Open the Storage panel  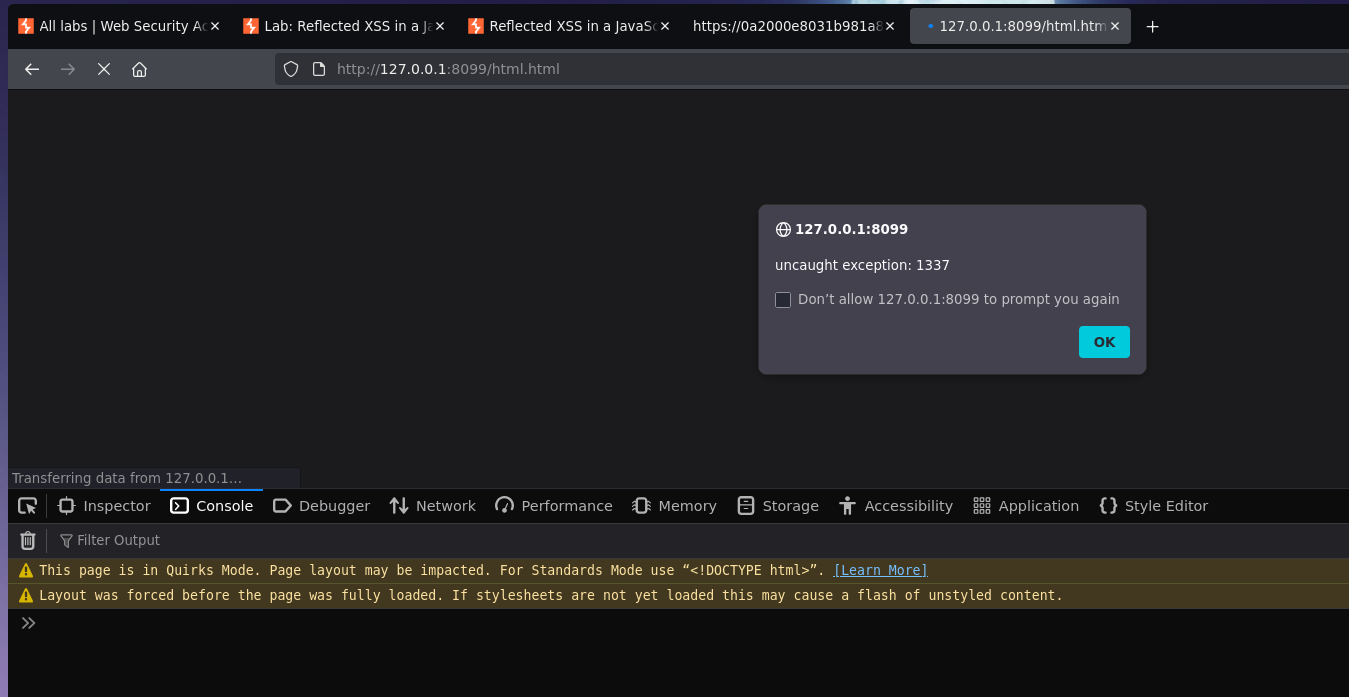click(x=778, y=506)
